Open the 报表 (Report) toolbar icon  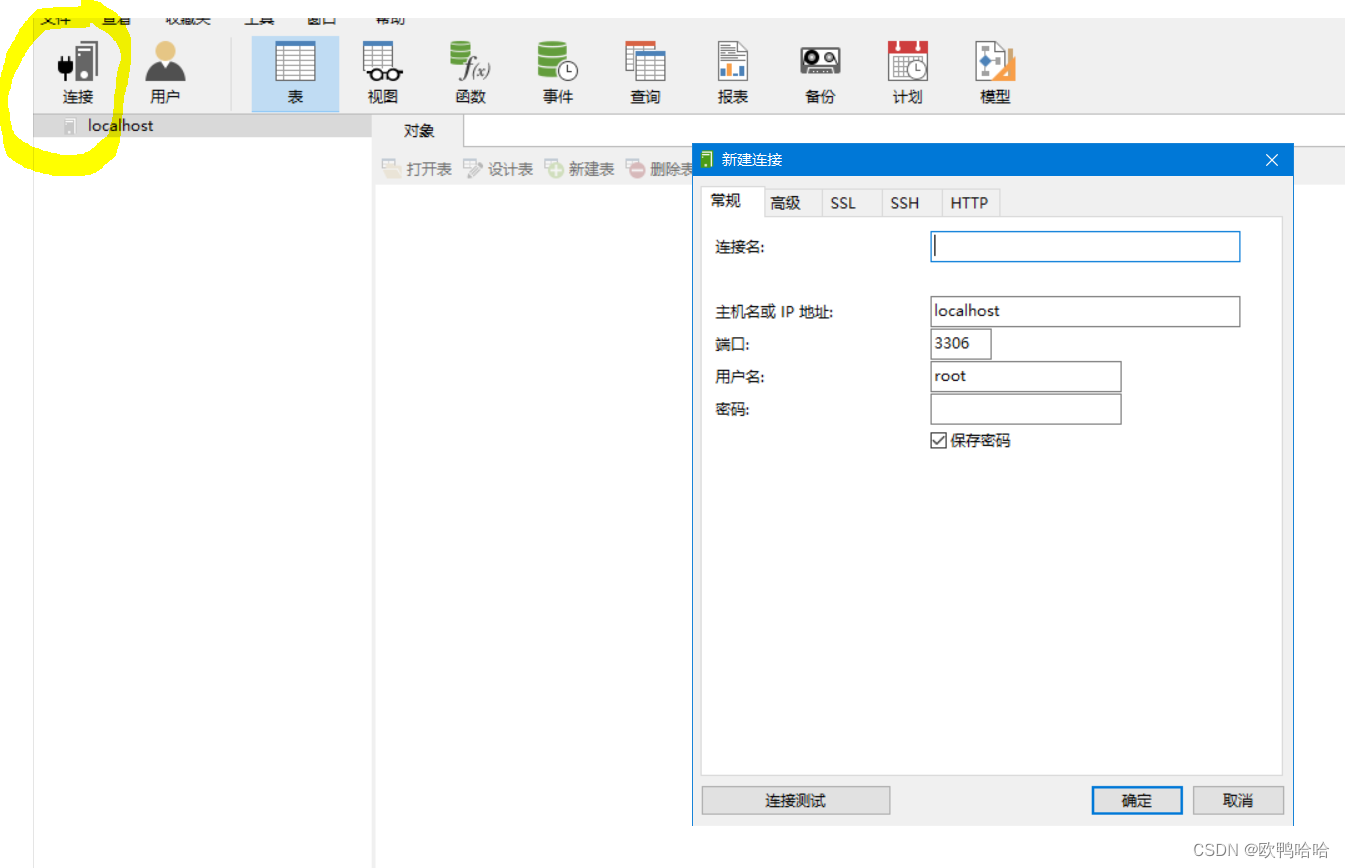pos(733,73)
